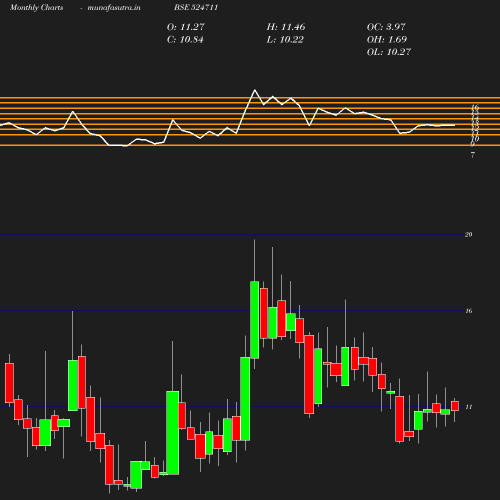Select the high value 'H: 11.46'
Image resolution: width=500 pixels, height=500 pixels.
[286, 27]
